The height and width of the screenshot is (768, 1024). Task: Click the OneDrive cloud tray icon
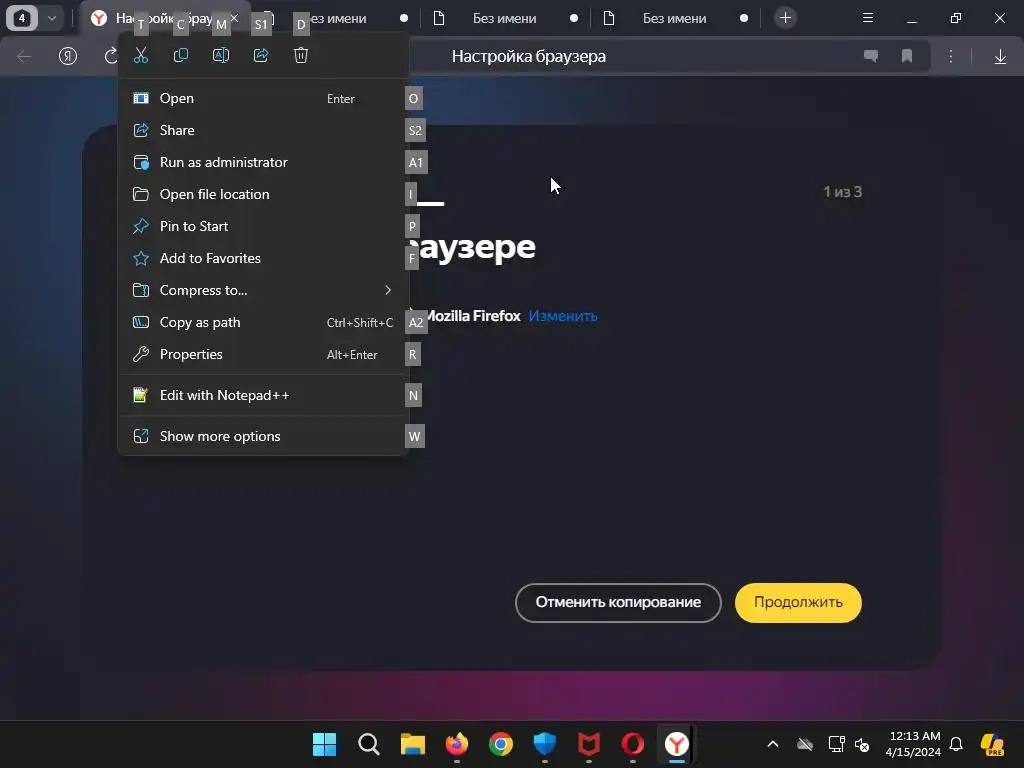click(x=805, y=744)
